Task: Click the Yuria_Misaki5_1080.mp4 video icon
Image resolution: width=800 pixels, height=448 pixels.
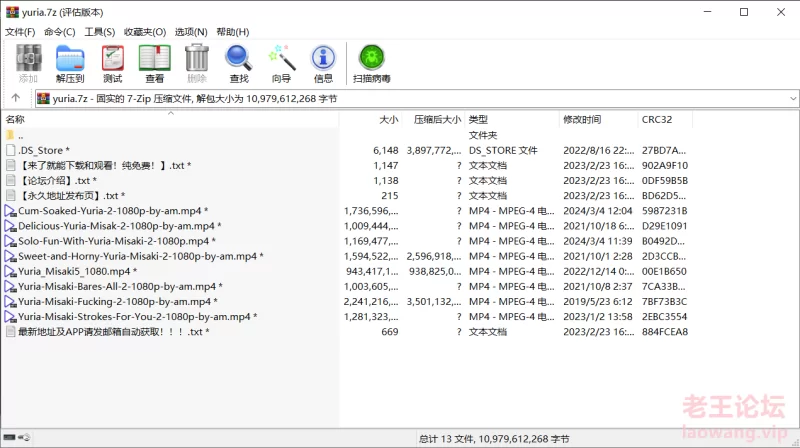Action: click(x=10, y=271)
